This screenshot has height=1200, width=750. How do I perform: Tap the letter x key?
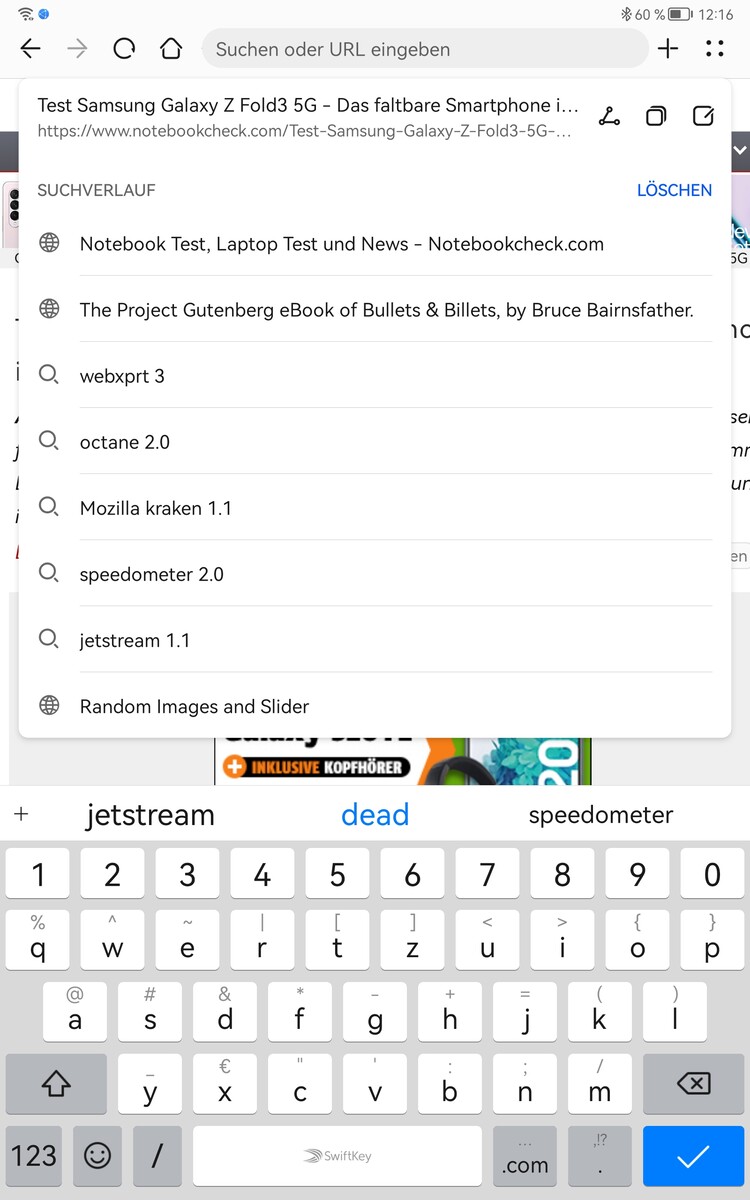tap(225, 1084)
